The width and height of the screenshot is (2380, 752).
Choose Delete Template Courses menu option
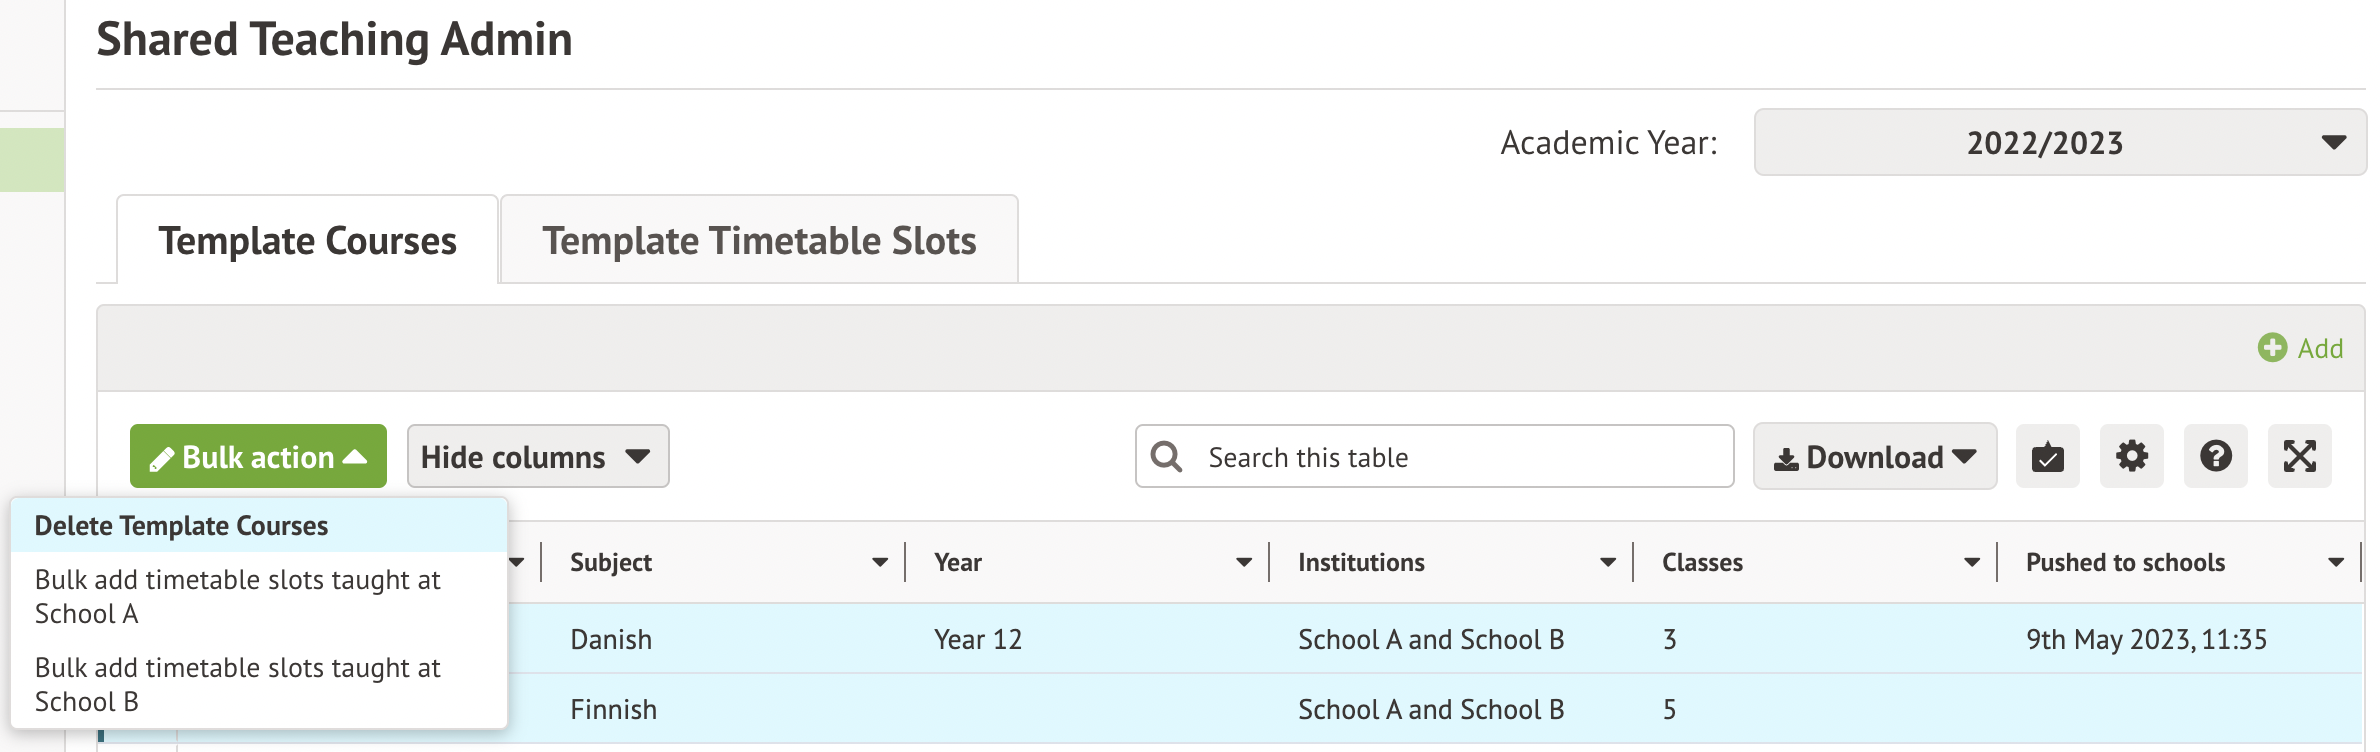[181, 526]
